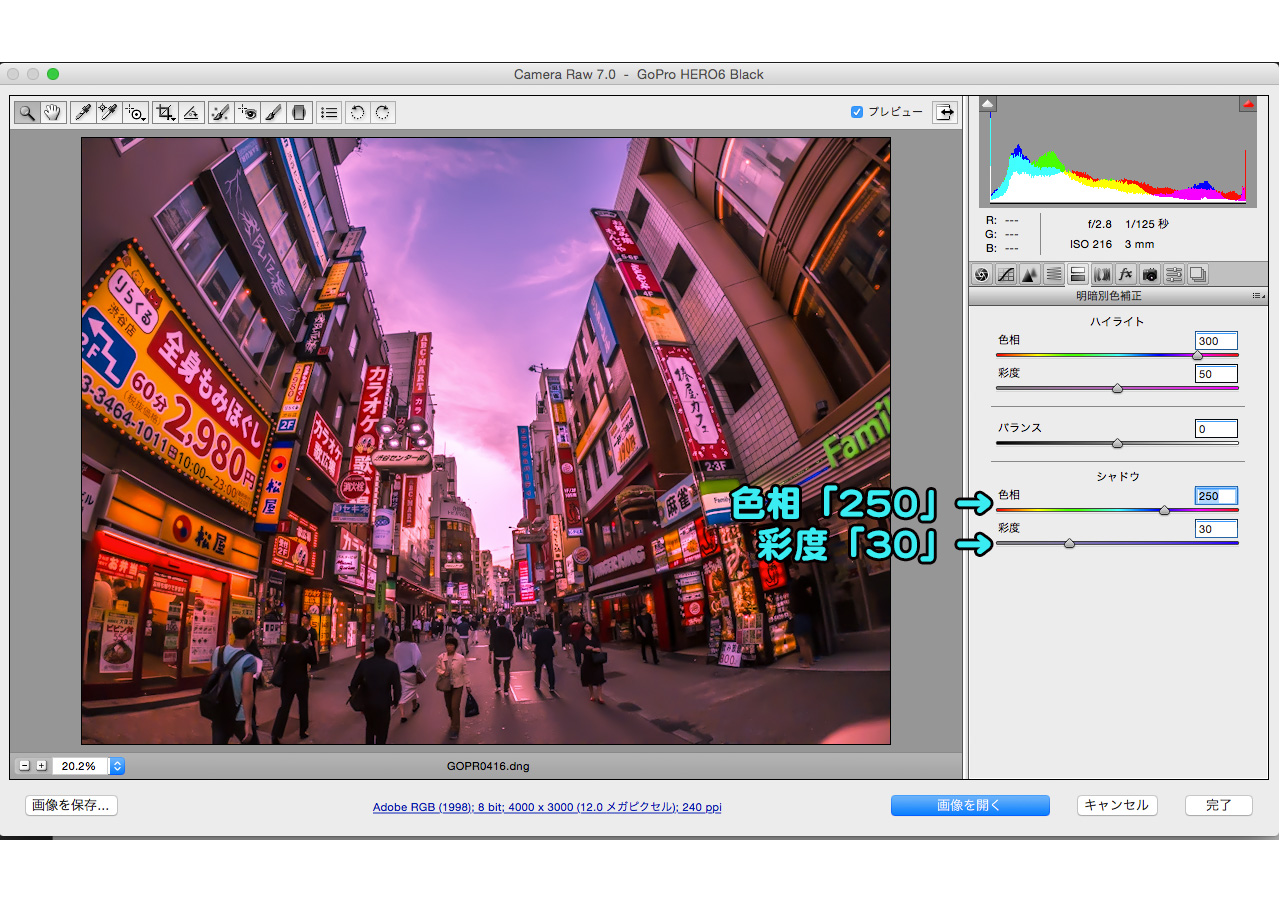Toggle shadow clipping warning in histogram
Image resolution: width=1280 pixels, height=900 pixels.
tap(988, 104)
